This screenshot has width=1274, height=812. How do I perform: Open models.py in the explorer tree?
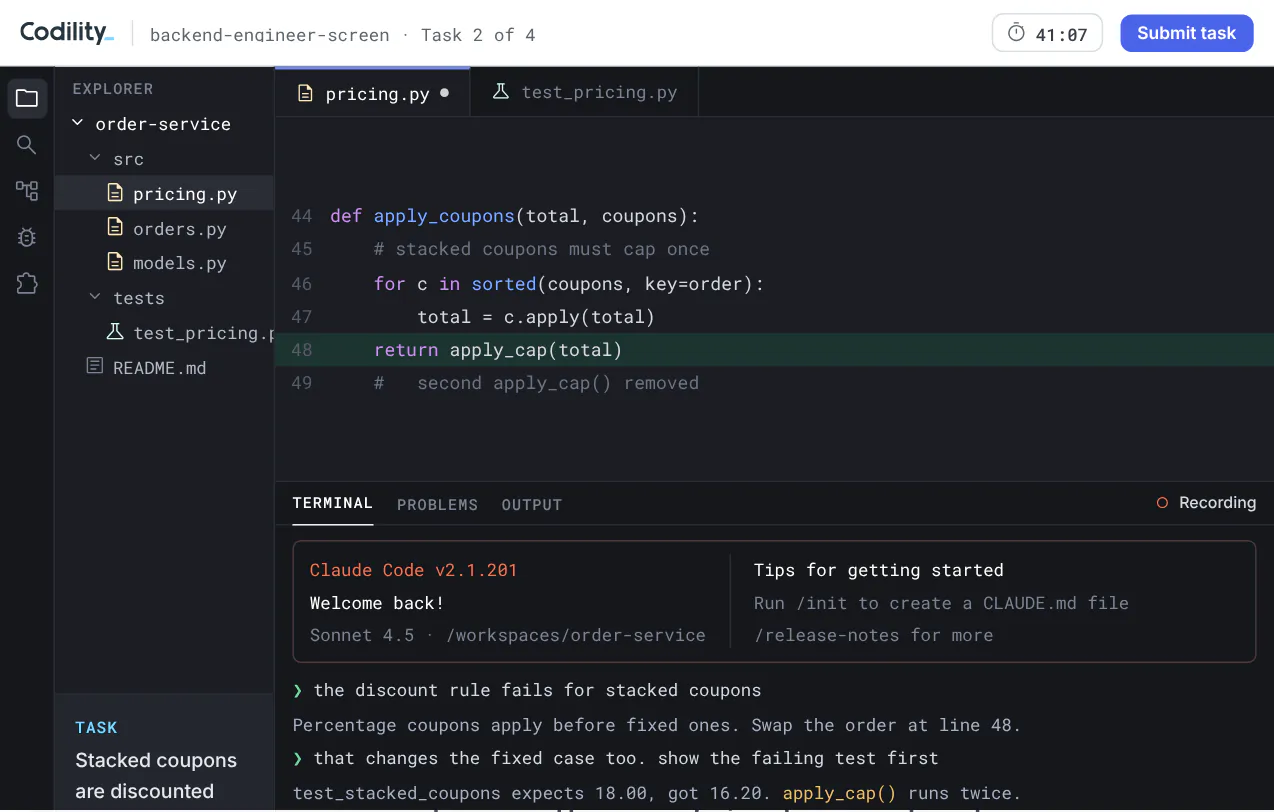(164, 263)
